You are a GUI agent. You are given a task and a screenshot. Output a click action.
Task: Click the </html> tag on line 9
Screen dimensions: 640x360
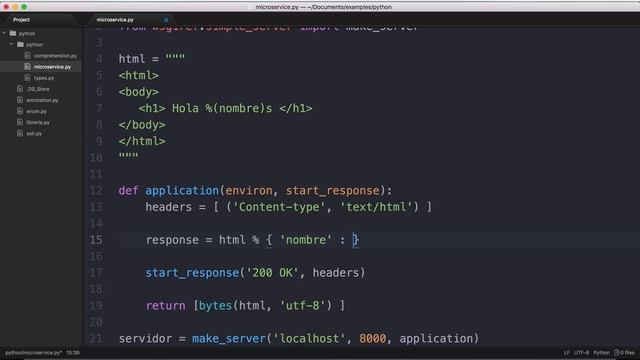(x=142, y=141)
